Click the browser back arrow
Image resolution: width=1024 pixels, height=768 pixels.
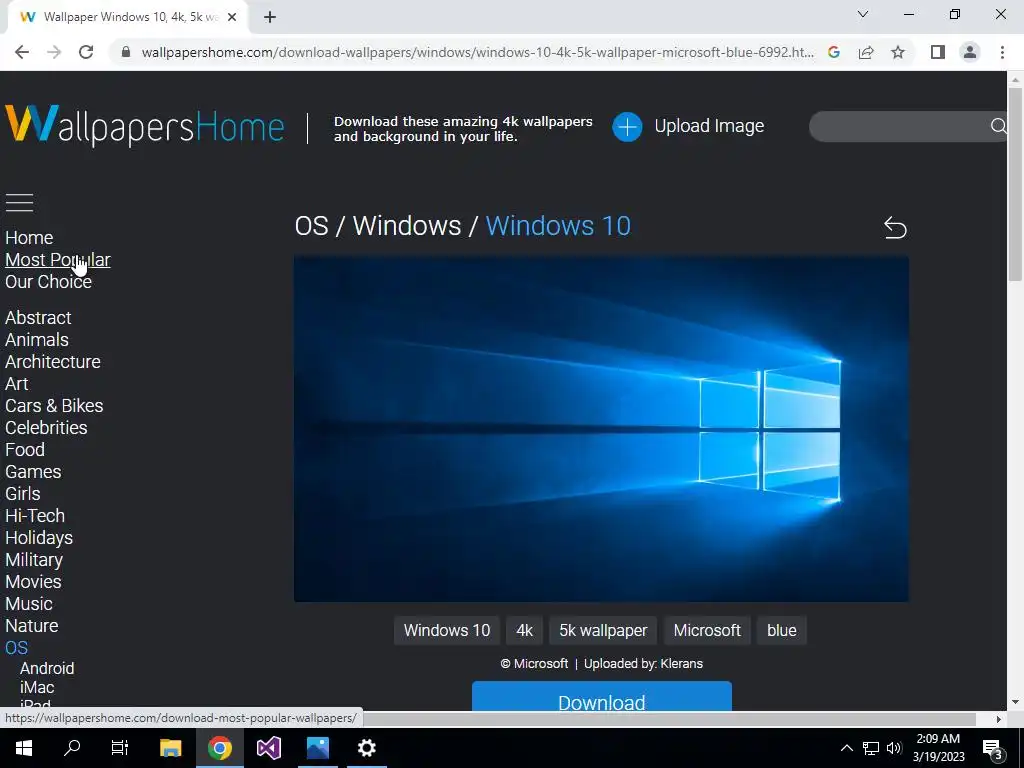[22, 52]
